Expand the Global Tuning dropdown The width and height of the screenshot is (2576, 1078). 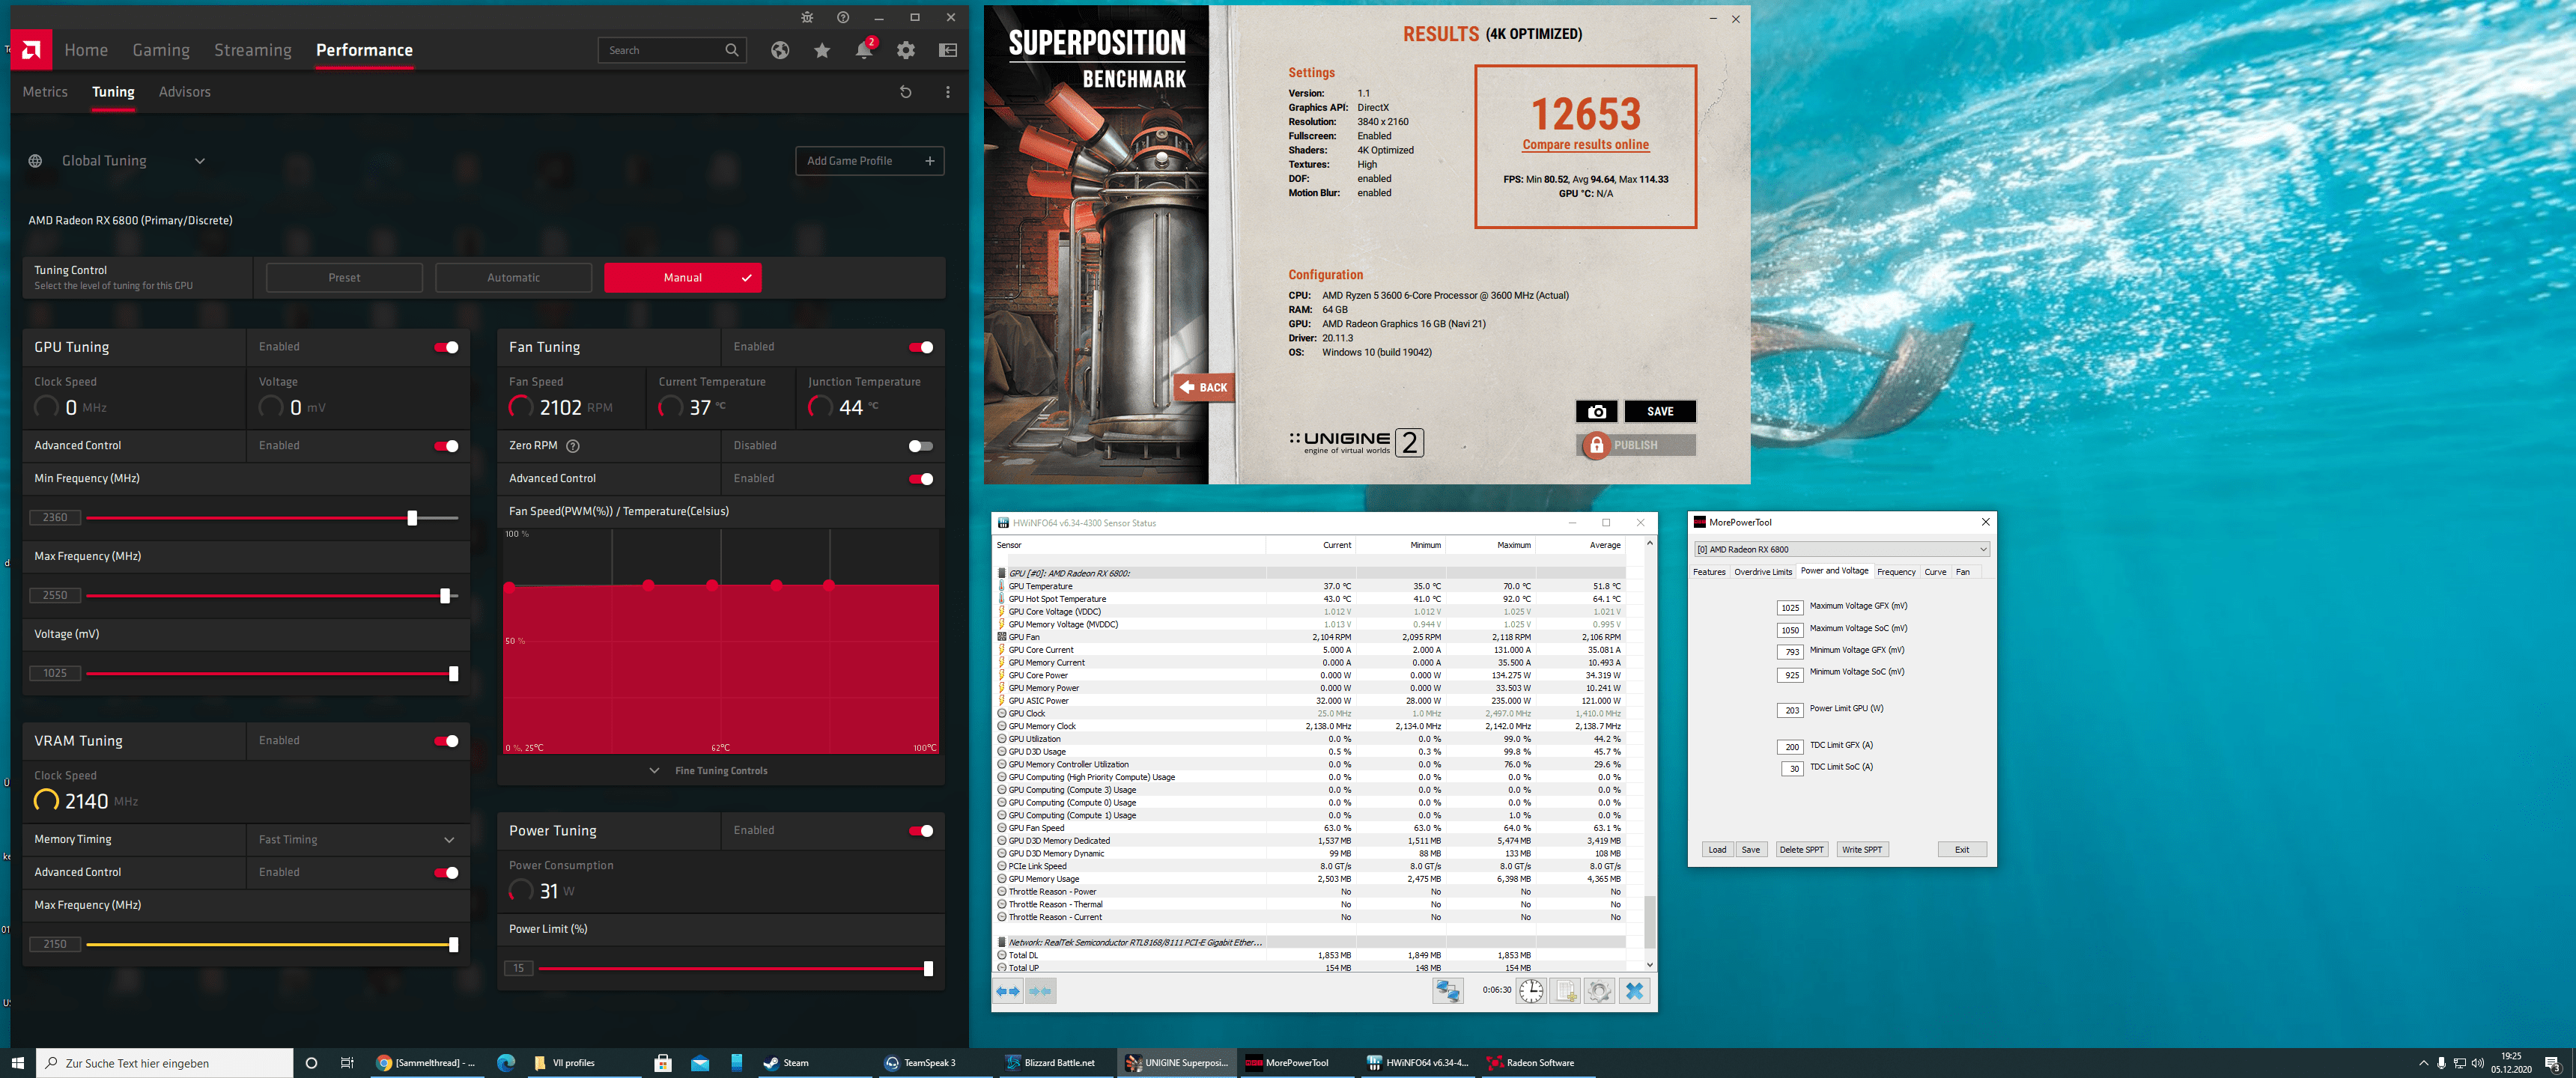200,161
